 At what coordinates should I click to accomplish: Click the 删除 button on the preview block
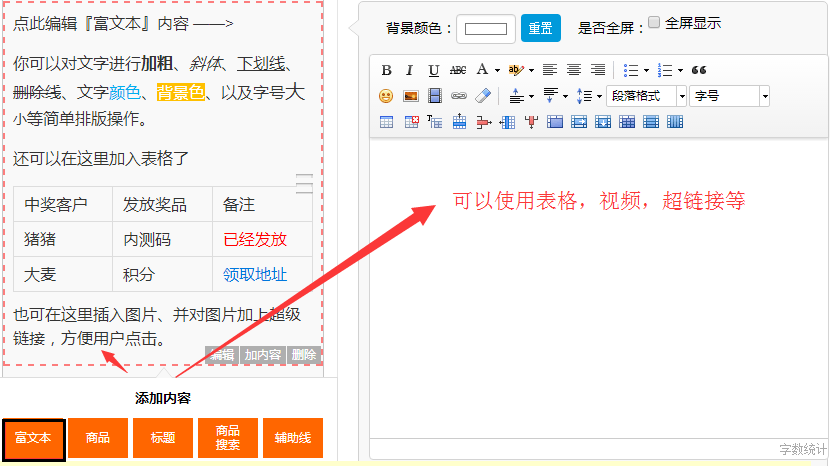tap(304, 355)
